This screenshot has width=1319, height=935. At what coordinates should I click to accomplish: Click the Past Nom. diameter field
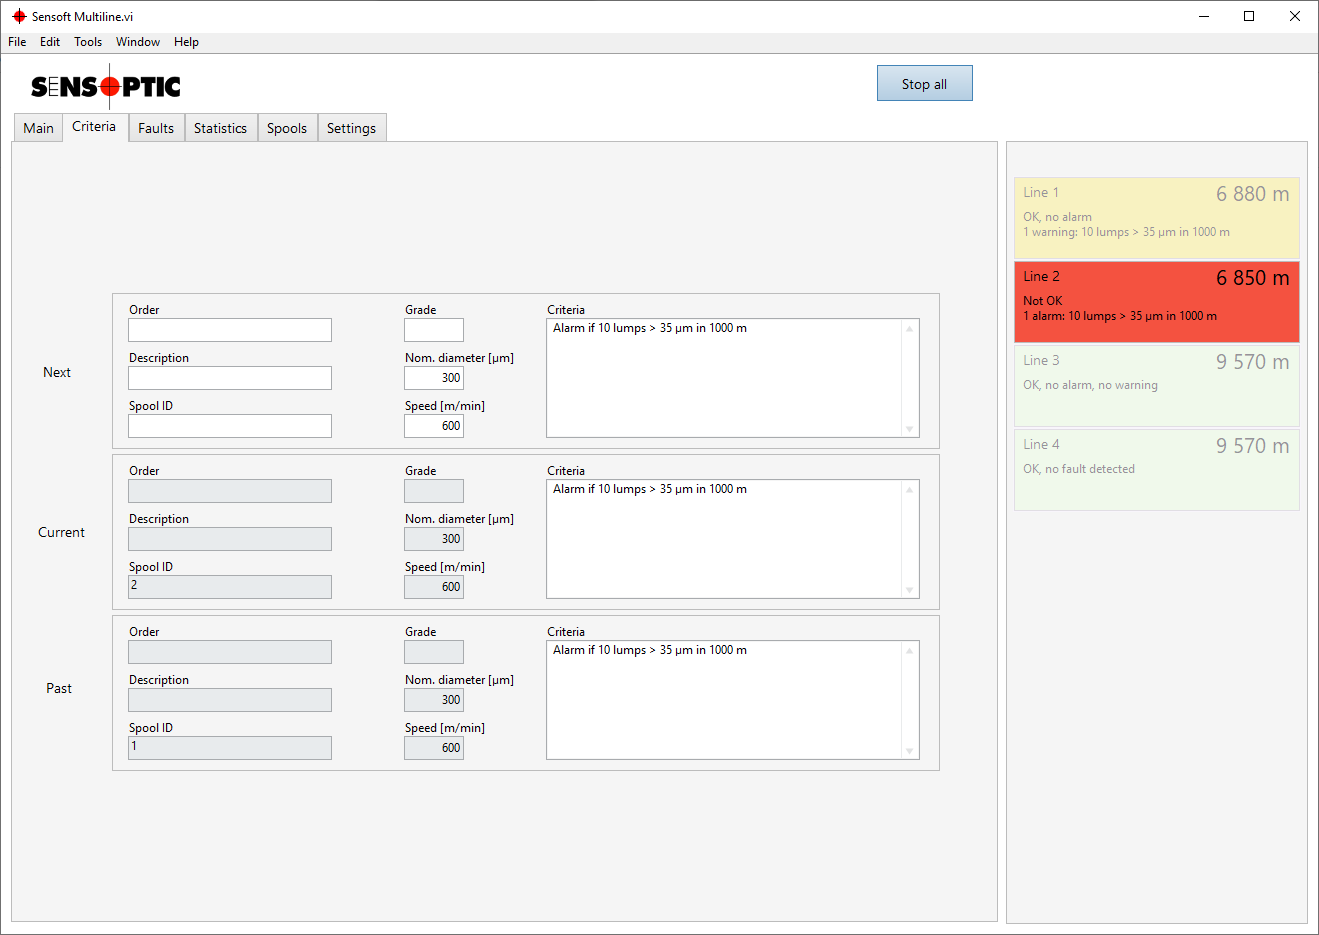pyautogui.click(x=434, y=700)
